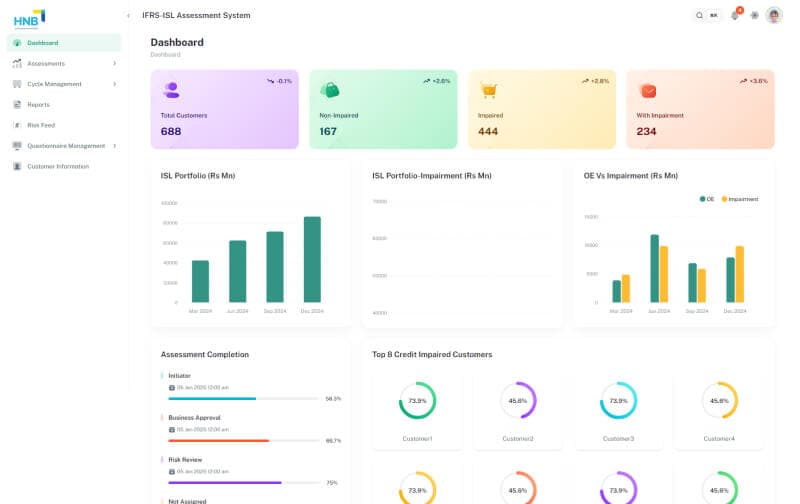Click the Total Customers value 688
Viewport: 800px width, 504px height.
coord(171,132)
